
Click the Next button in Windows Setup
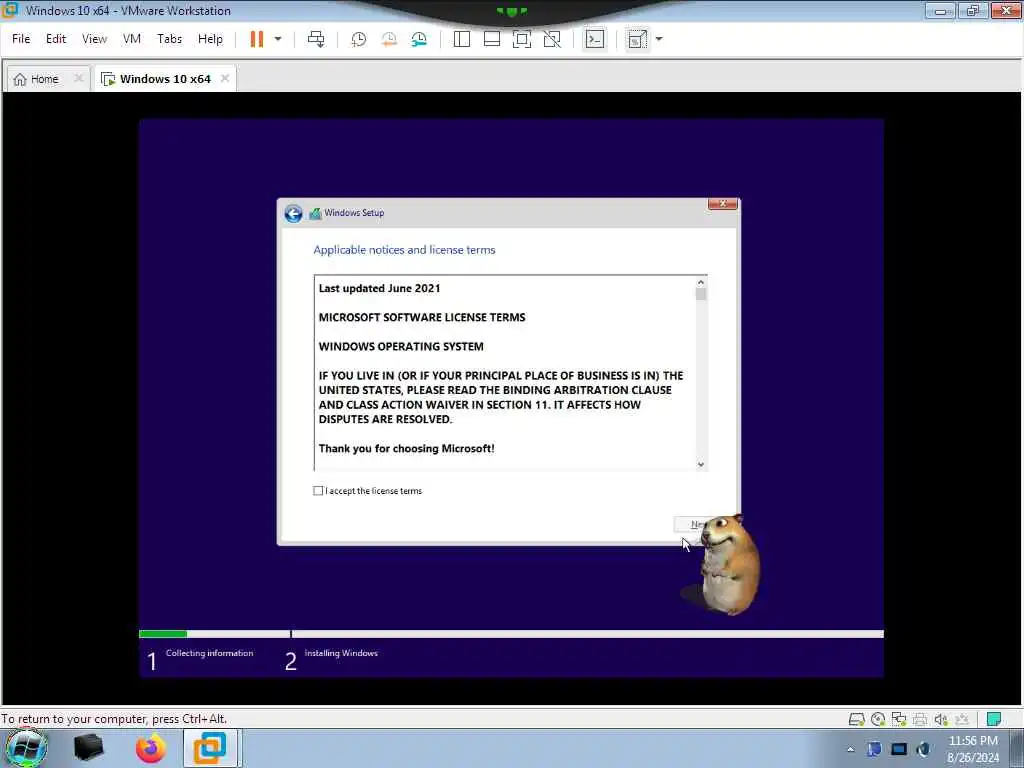tap(697, 524)
